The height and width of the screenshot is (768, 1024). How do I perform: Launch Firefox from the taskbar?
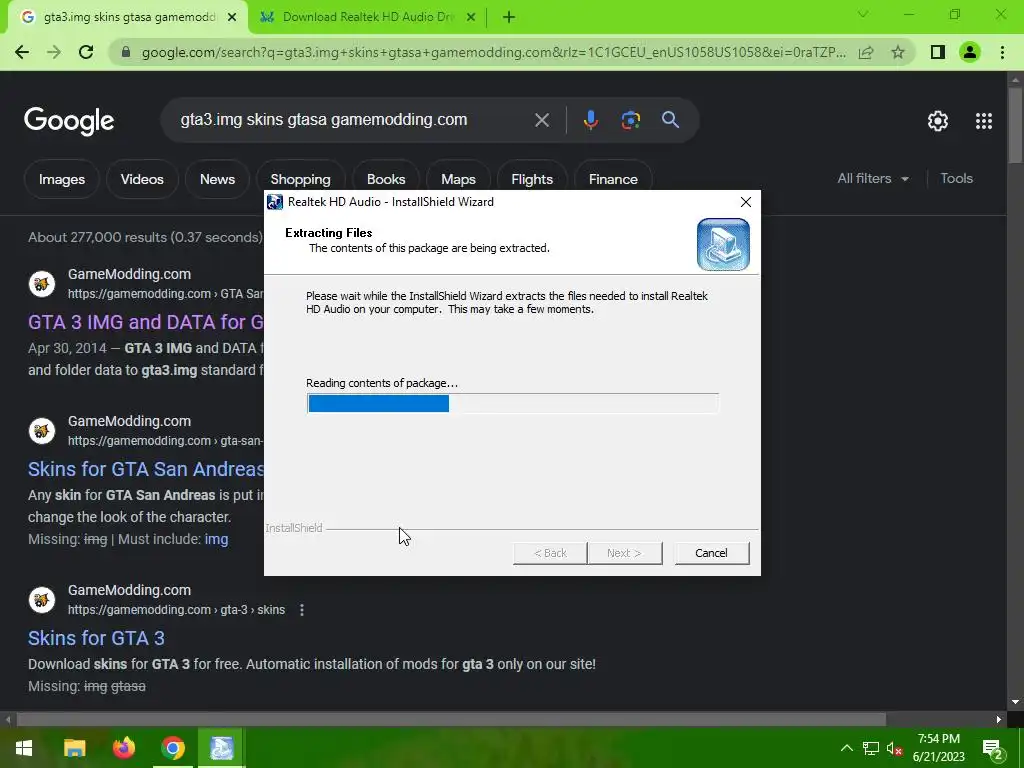tap(123, 748)
